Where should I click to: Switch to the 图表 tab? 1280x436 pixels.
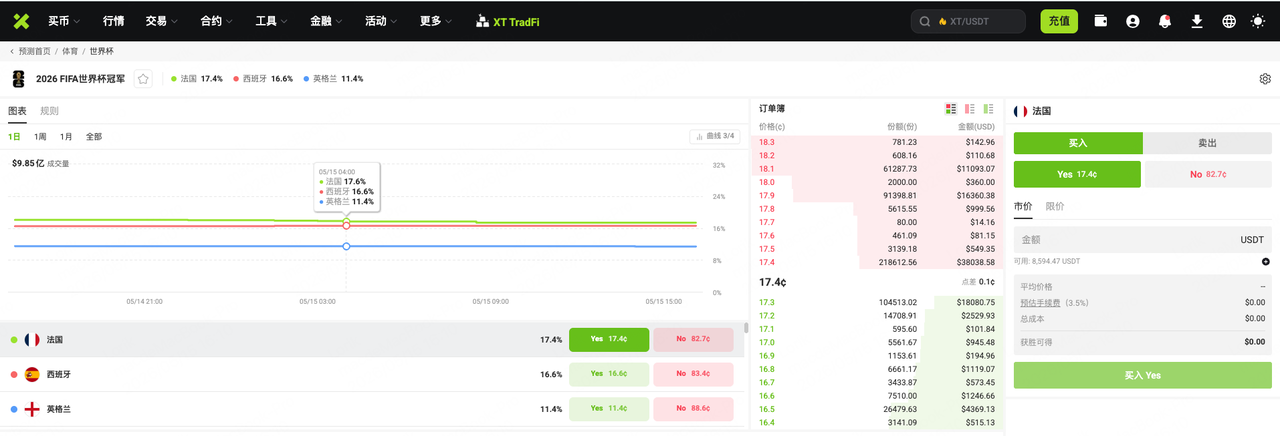[x=17, y=111]
